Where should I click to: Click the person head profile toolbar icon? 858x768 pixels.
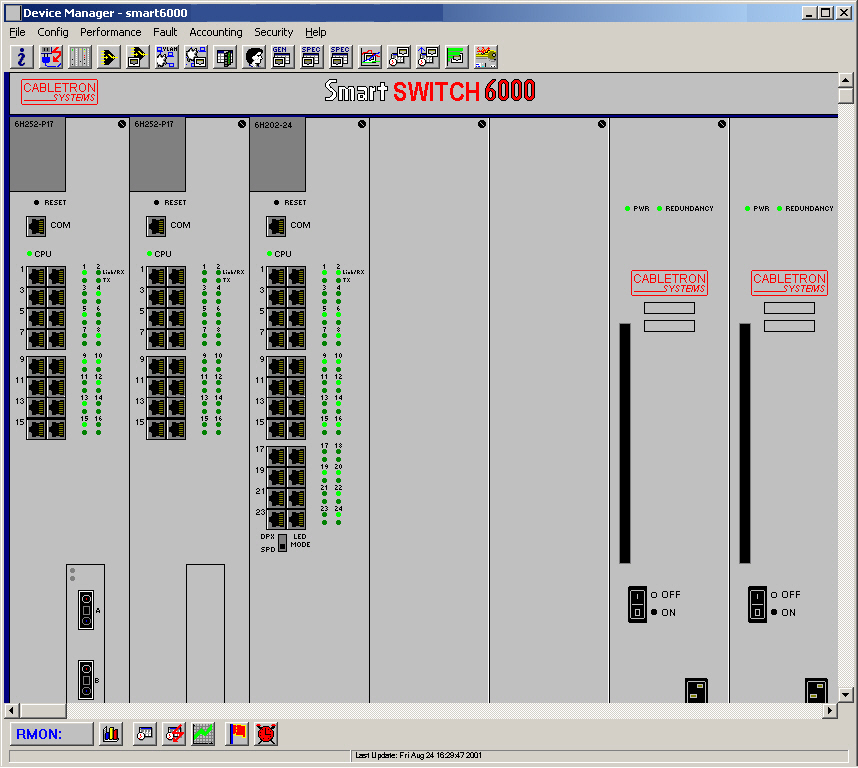(x=254, y=57)
